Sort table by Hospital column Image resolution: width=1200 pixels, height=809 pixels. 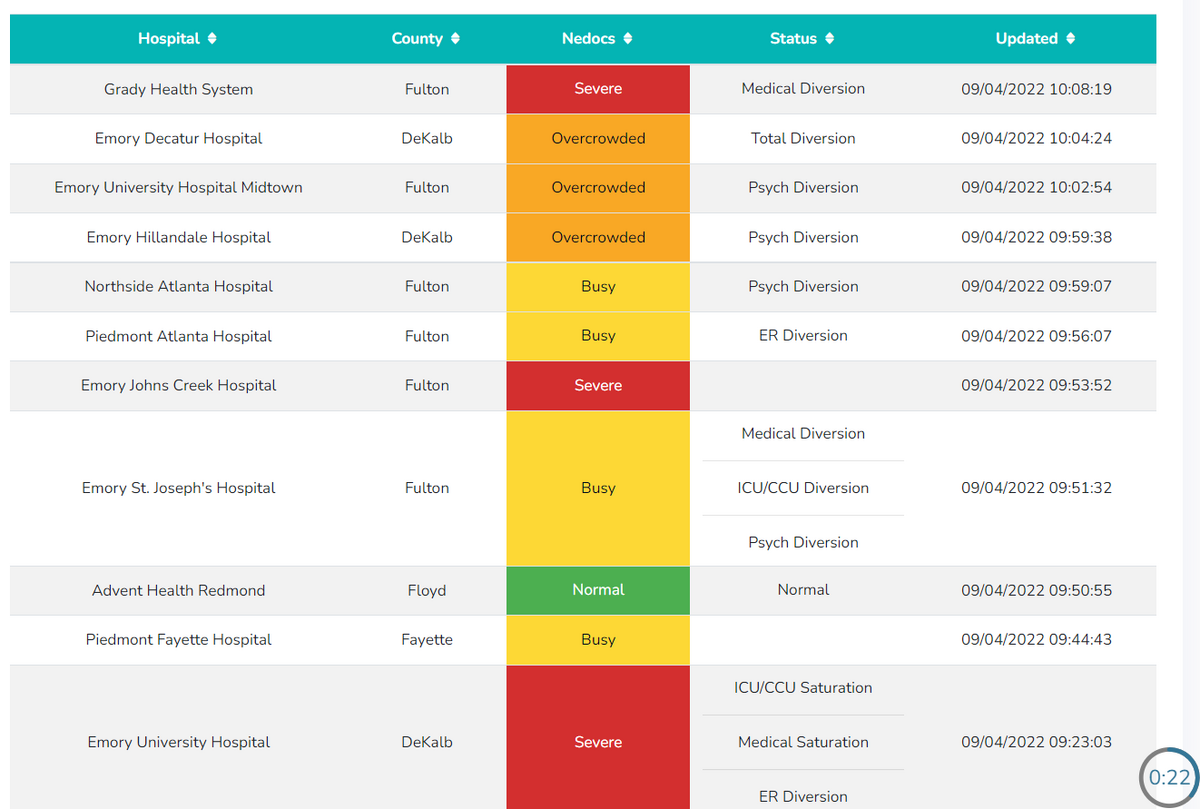177,39
